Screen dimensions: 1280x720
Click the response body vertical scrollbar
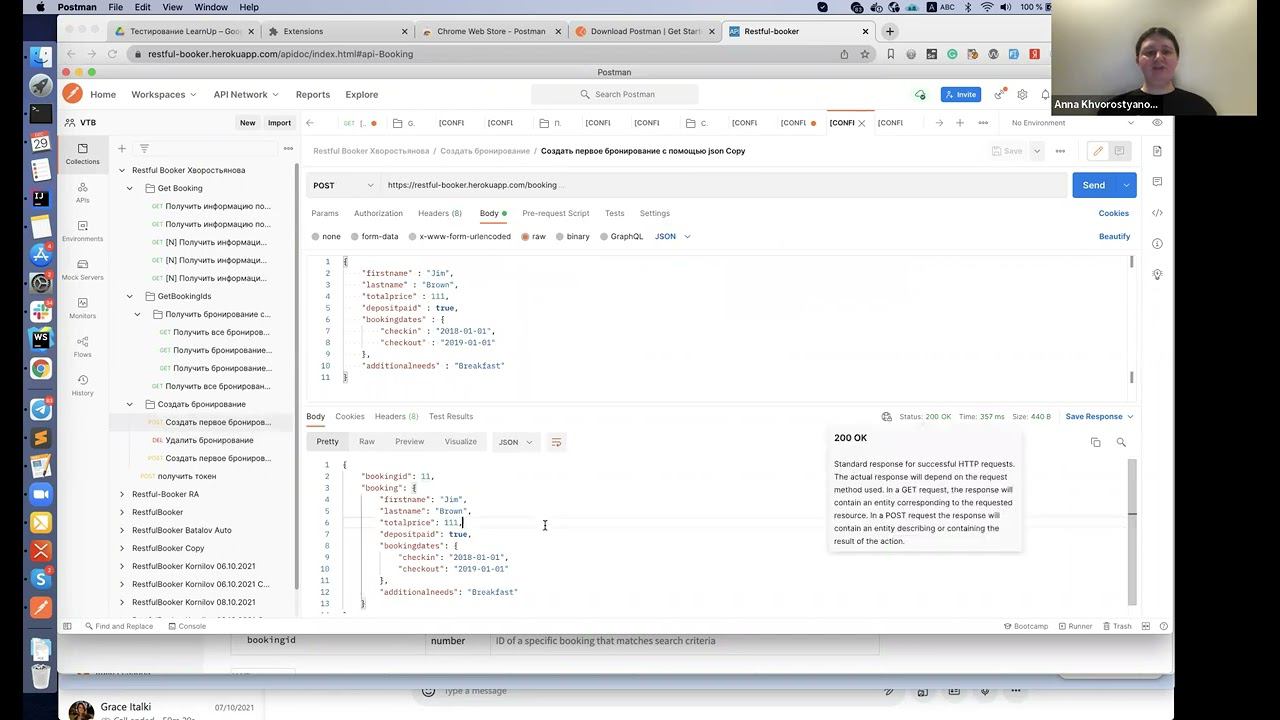[1132, 532]
